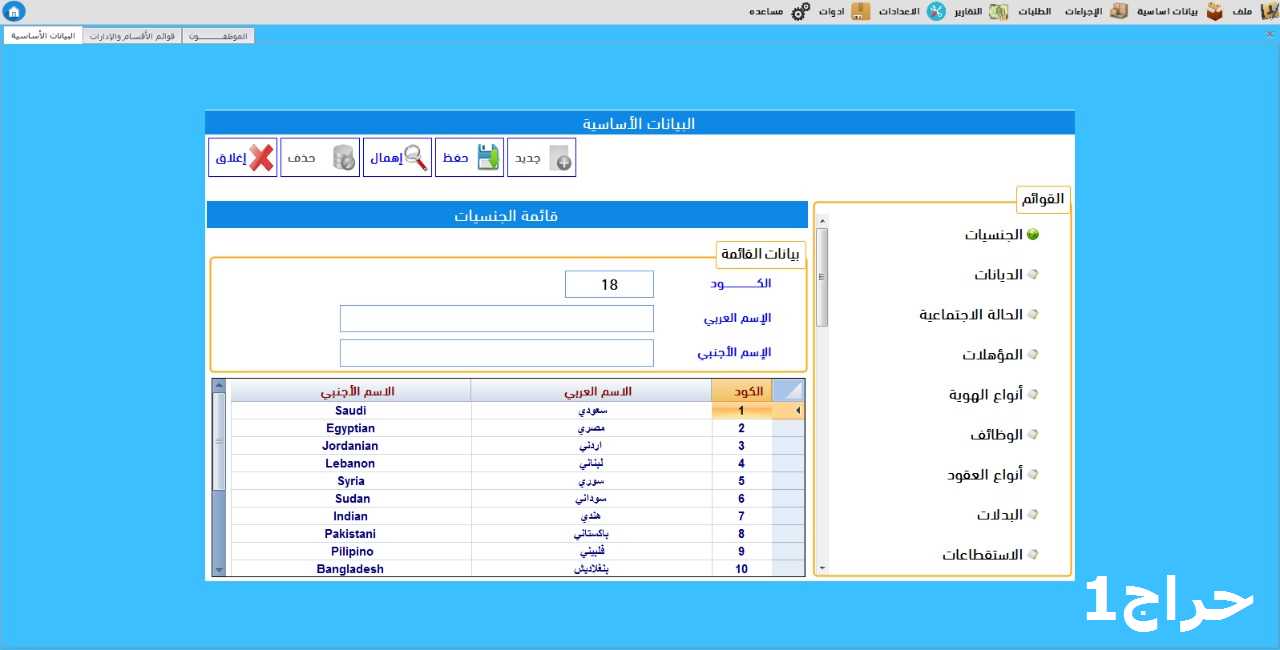Viewport: 1280px width, 650px height.
Task: Click the ملف menu icon
Action: [1269, 11]
